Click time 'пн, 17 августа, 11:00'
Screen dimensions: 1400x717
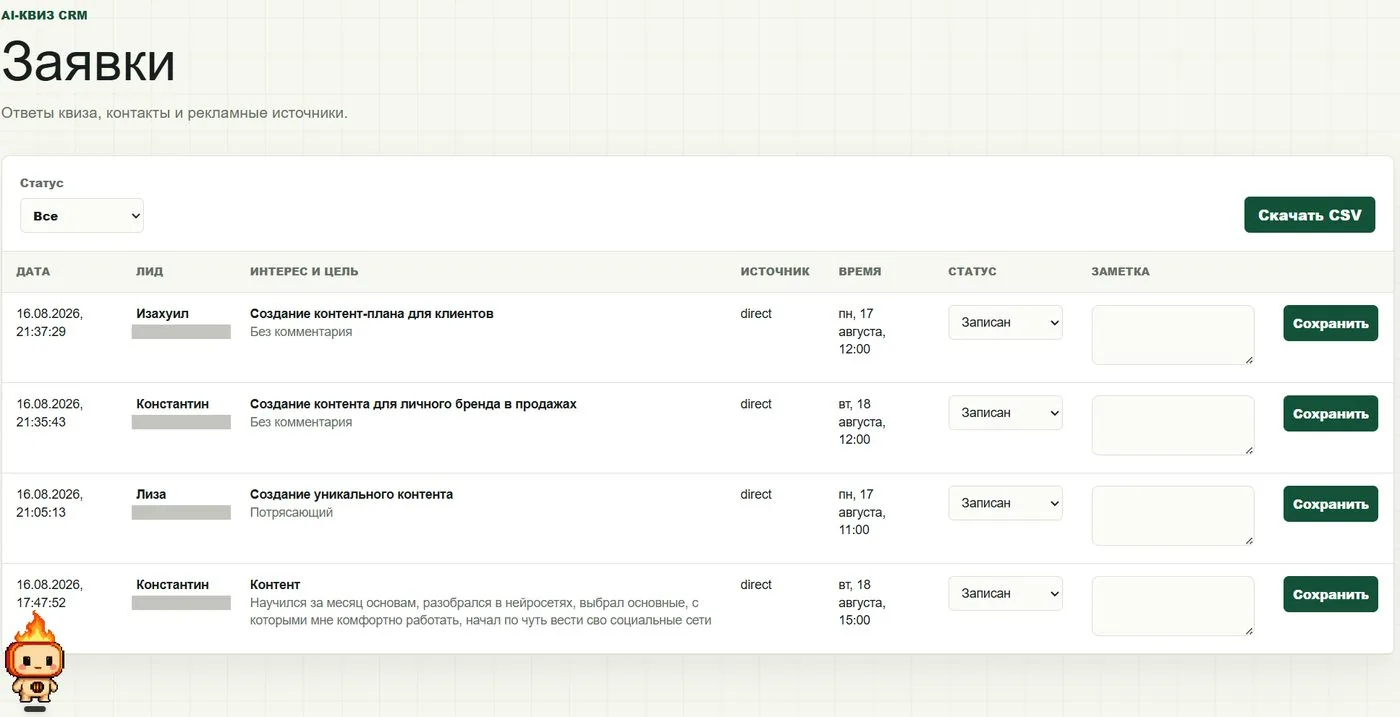click(861, 512)
